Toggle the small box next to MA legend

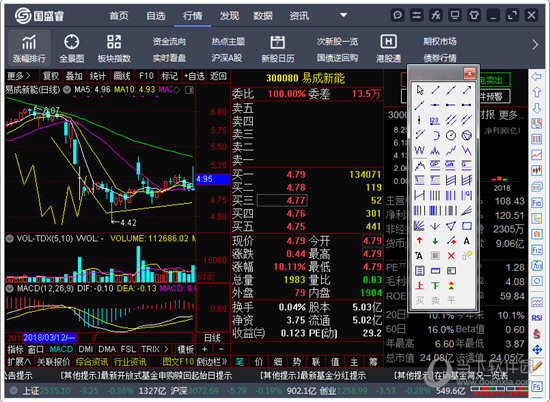tap(189, 90)
